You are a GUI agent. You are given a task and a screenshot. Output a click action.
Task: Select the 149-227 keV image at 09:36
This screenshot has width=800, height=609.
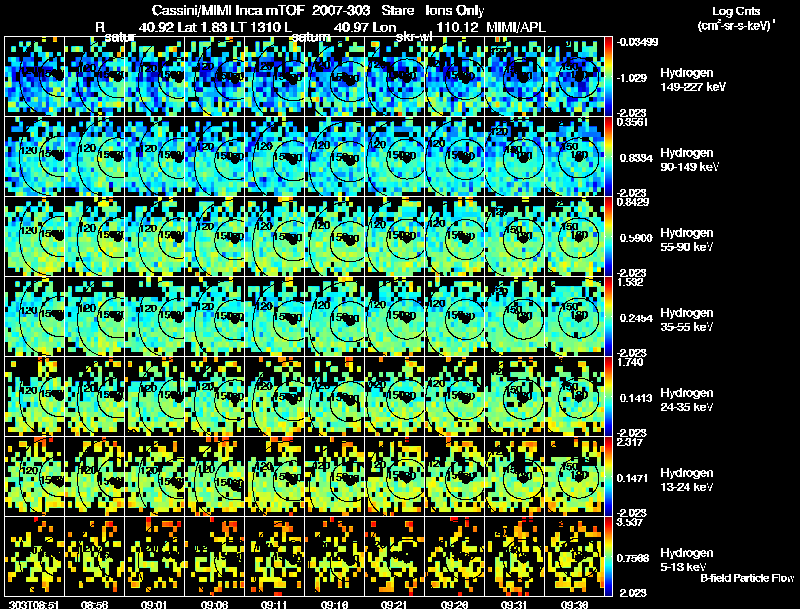click(x=574, y=77)
